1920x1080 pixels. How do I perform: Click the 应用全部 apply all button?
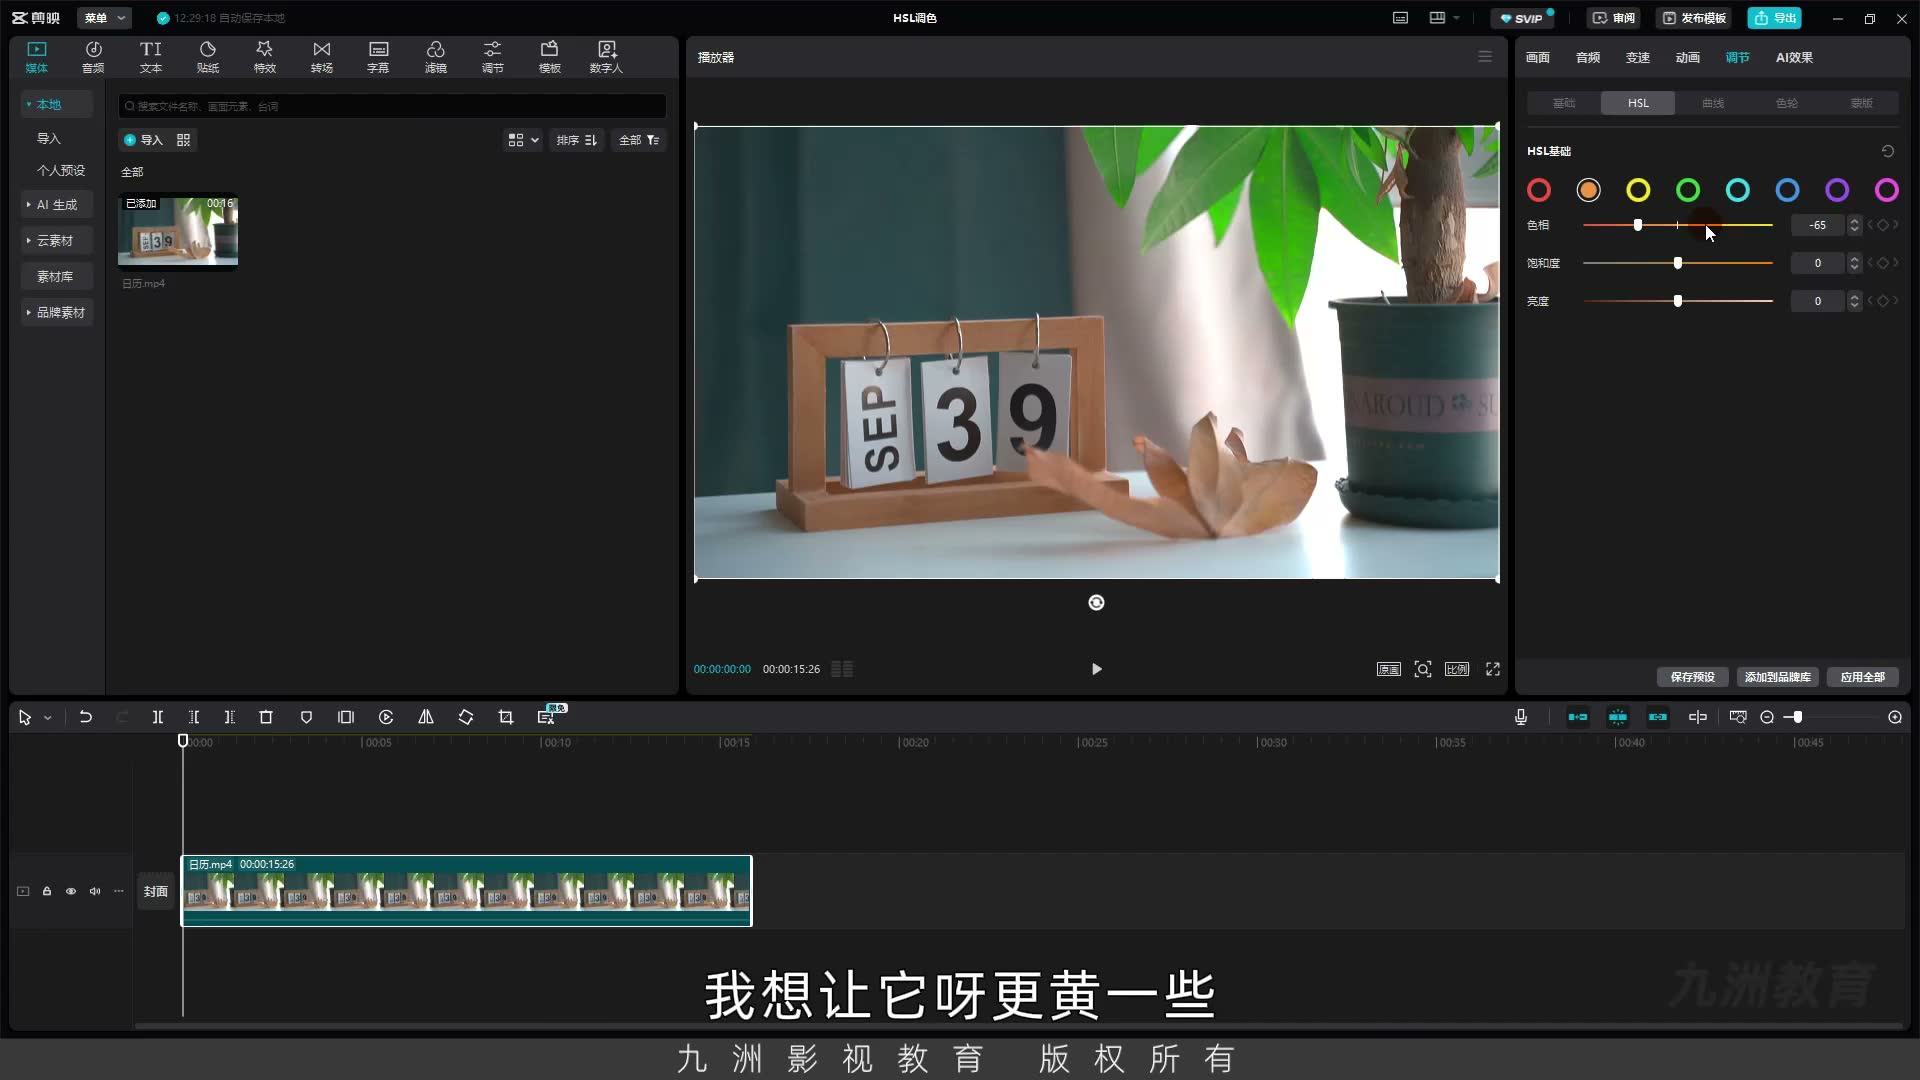(1862, 677)
